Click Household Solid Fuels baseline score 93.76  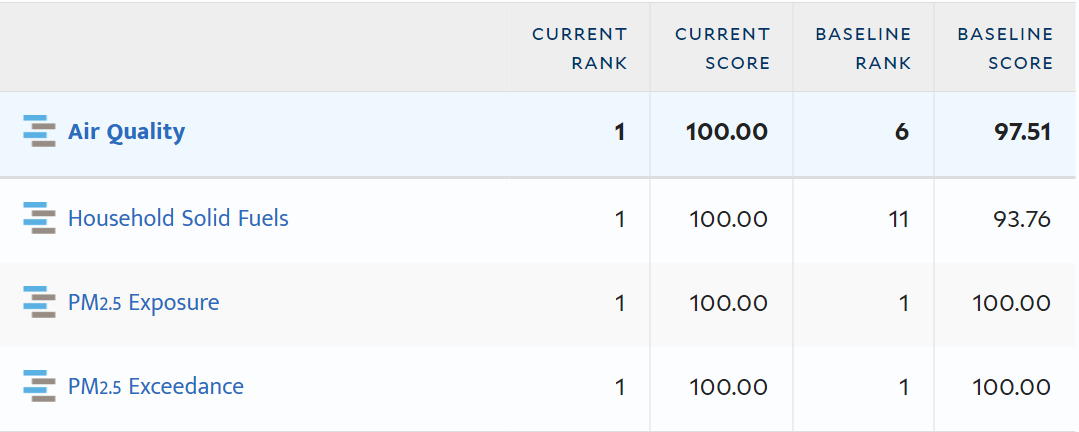coord(1022,218)
